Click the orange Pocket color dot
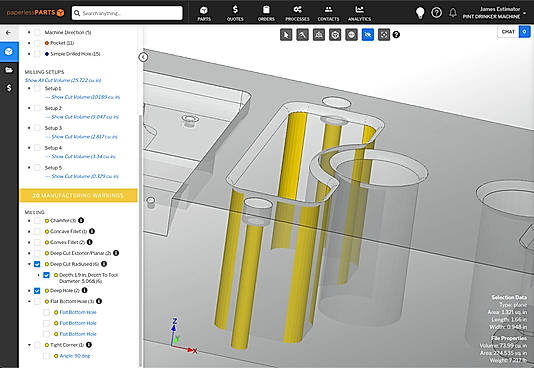This screenshot has height=368, width=534. pos(47,43)
